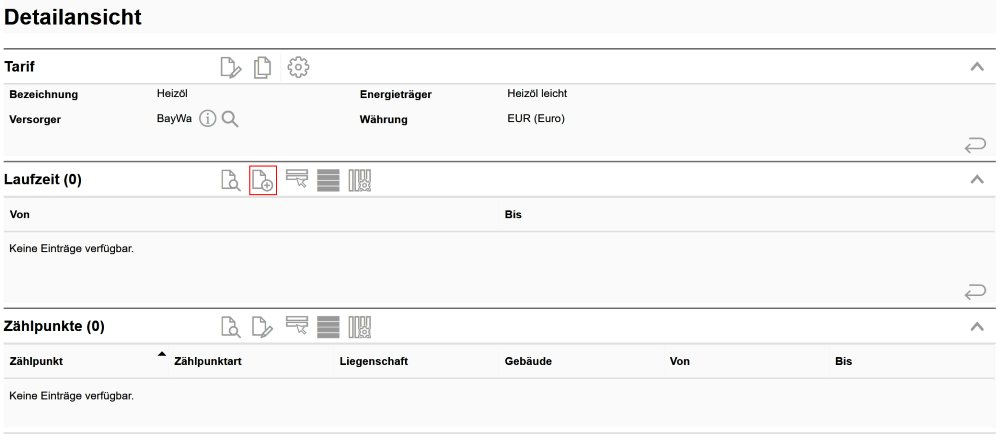Open the Tarif settings gear

tap(298, 68)
